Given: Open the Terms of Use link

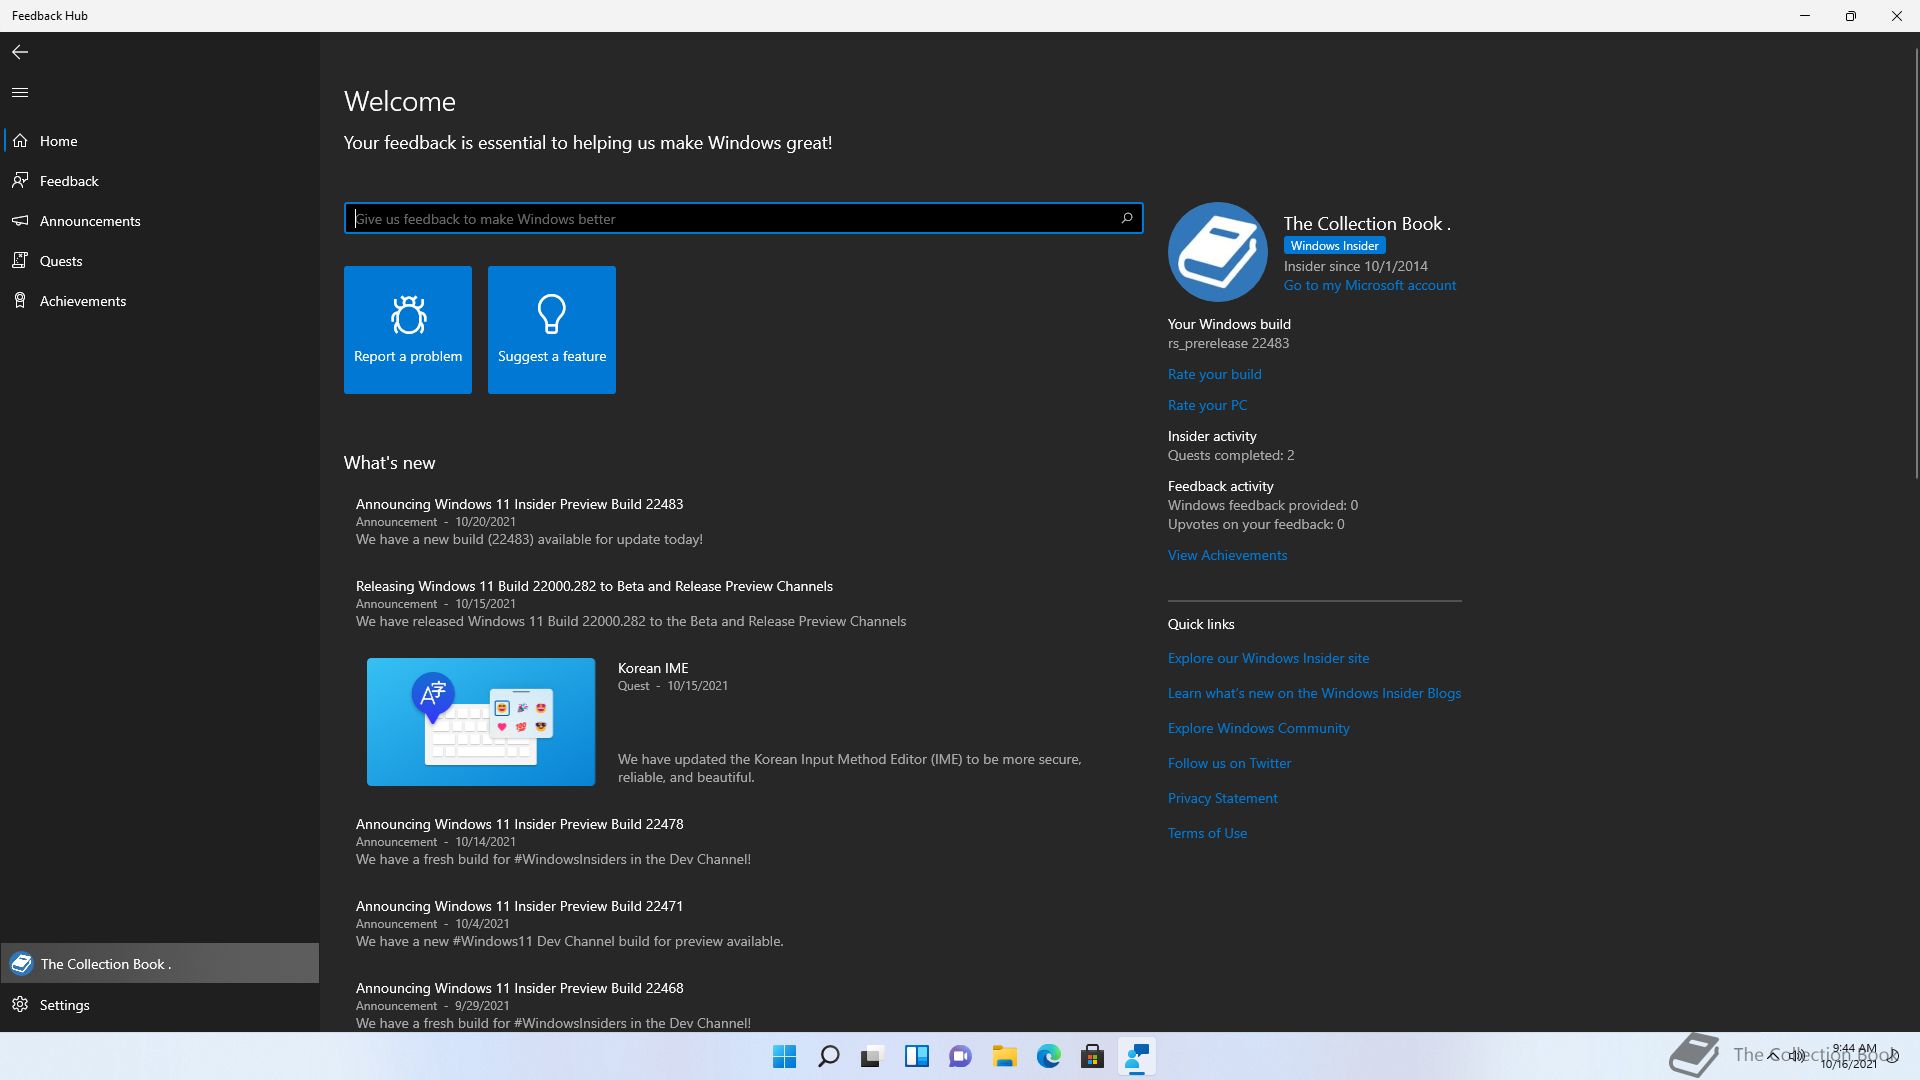Looking at the screenshot, I should 1207,833.
